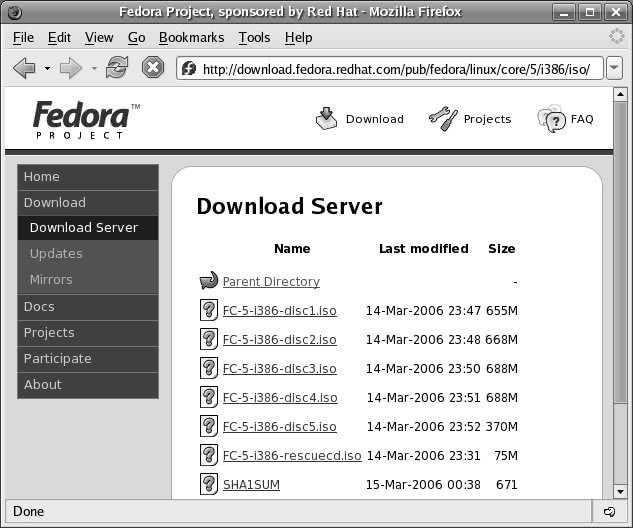Download FC-5-i386-rescuecd.iso link
Viewport: 633px width, 528px height.
pos(292,455)
